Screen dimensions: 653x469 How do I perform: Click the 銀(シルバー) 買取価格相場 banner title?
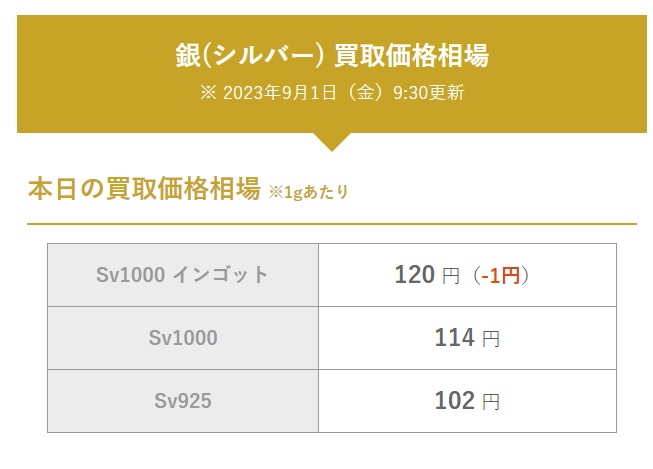[332, 55]
